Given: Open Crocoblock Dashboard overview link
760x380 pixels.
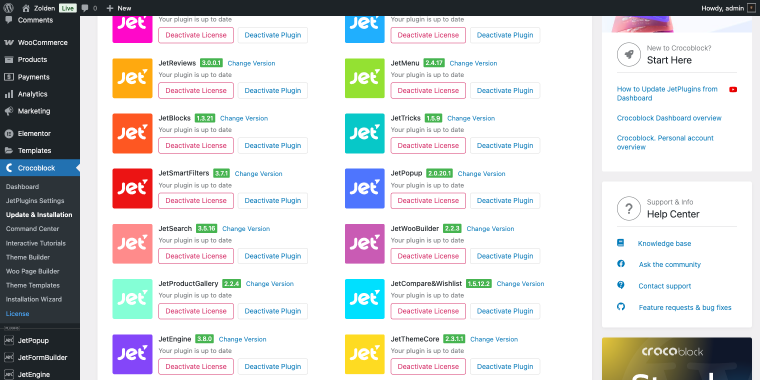Looking at the screenshot, I should [669, 118].
